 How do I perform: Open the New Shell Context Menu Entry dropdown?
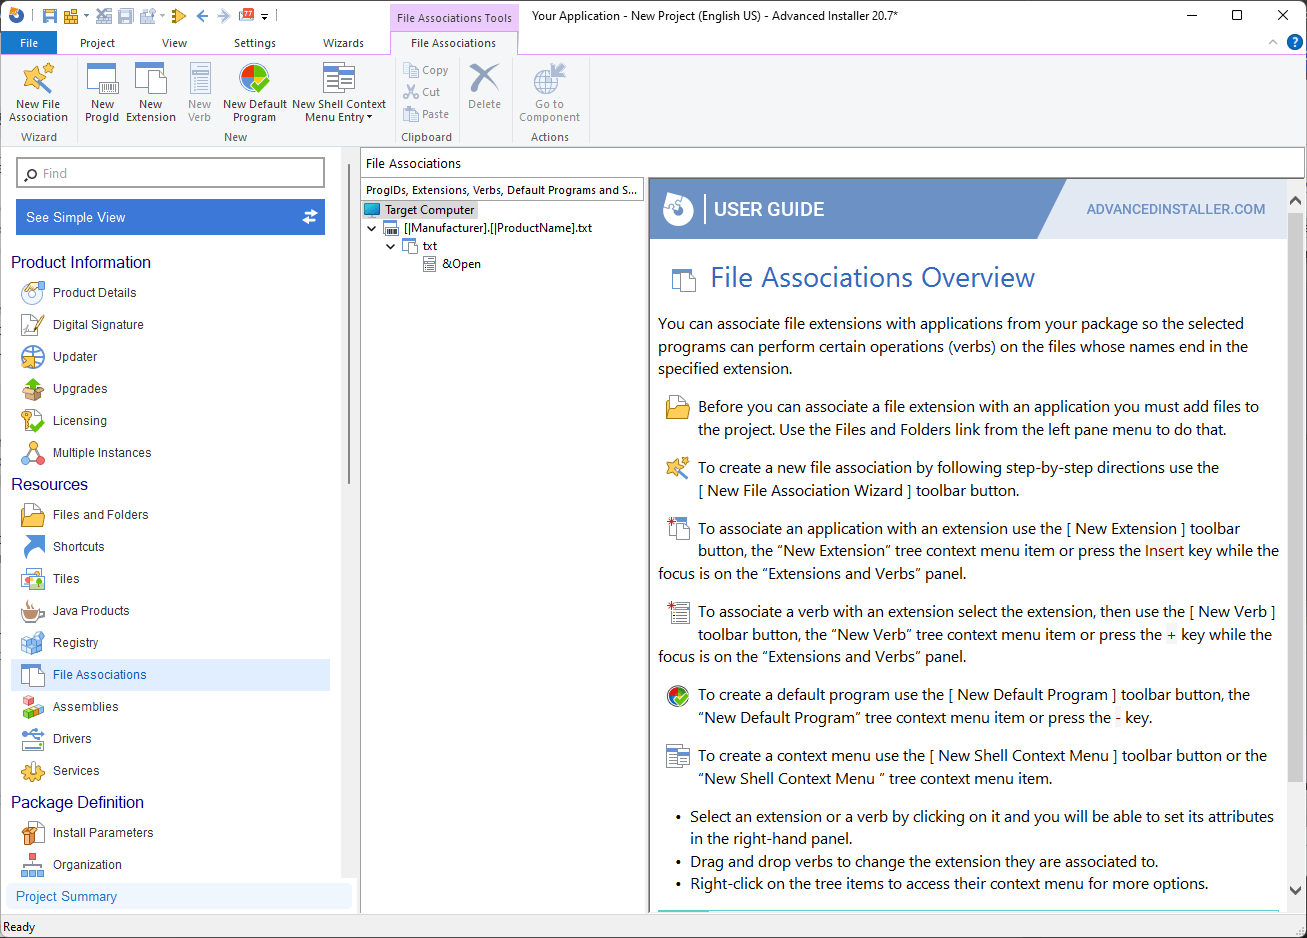pos(339,92)
